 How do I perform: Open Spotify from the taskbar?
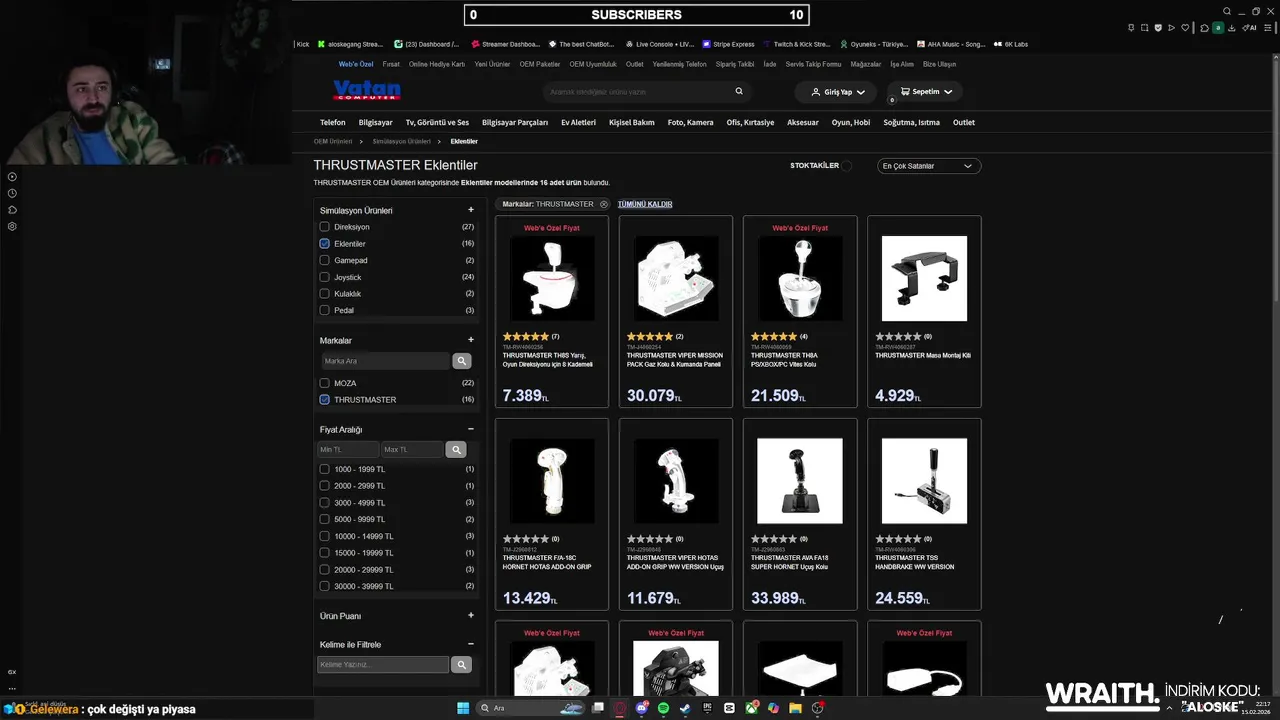click(x=664, y=708)
